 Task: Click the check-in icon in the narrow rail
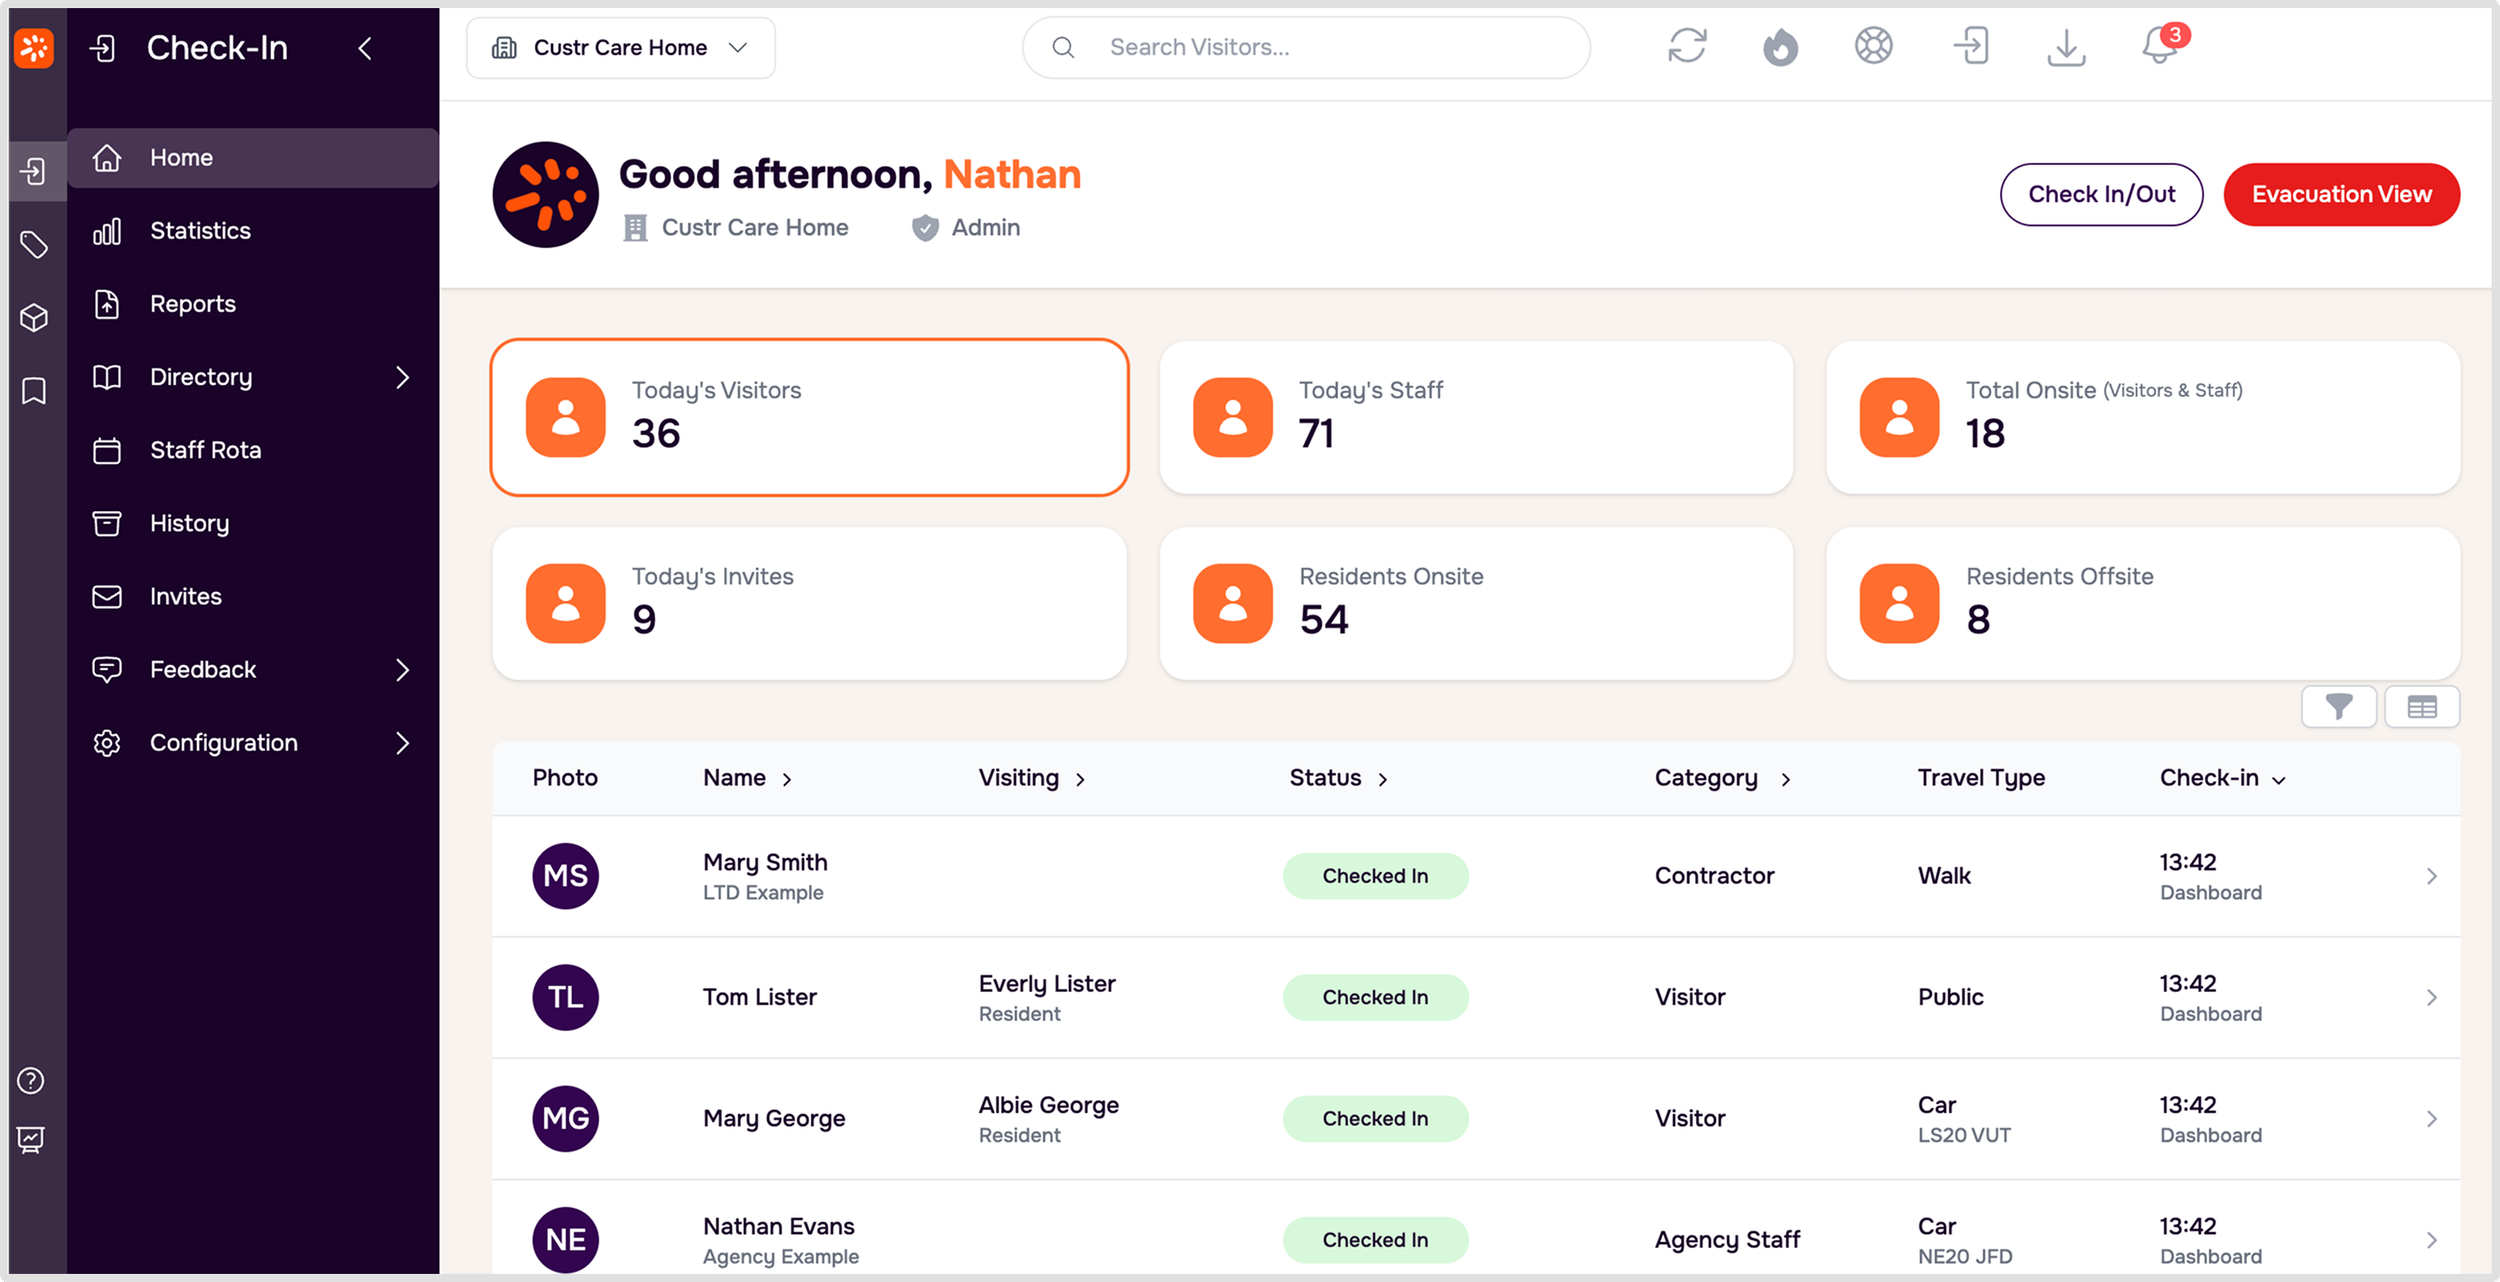[34, 171]
